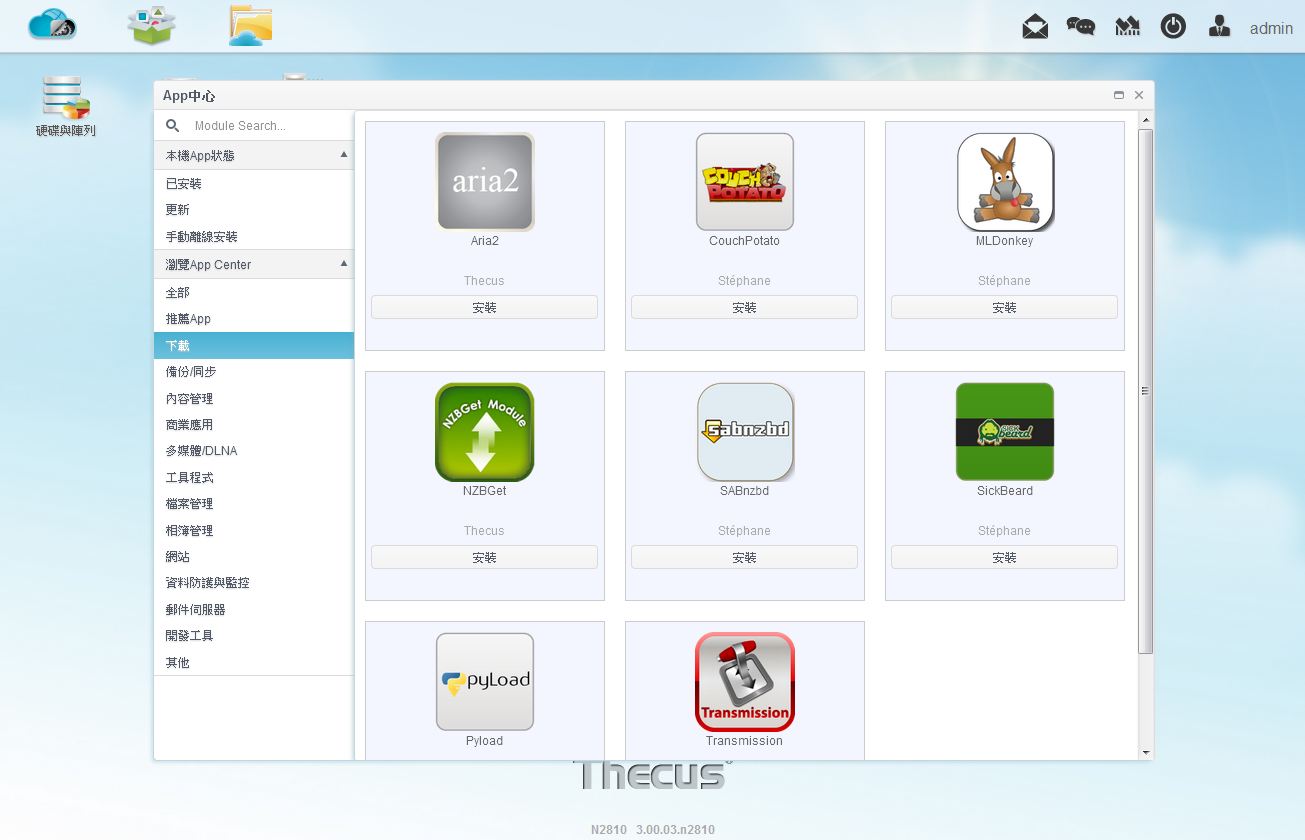The width and height of the screenshot is (1305, 840).
Task: Click the Pyload app name label
Action: tap(485, 741)
